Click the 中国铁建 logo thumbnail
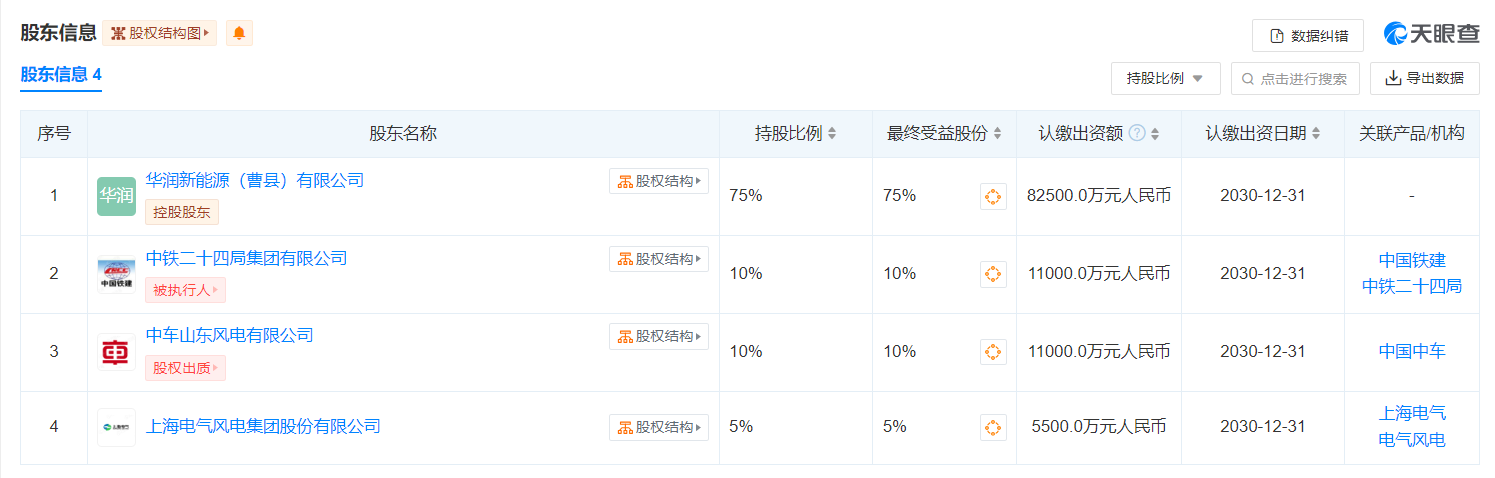Screen dimensions: 1495x478 pyautogui.click(x=116, y=274)
